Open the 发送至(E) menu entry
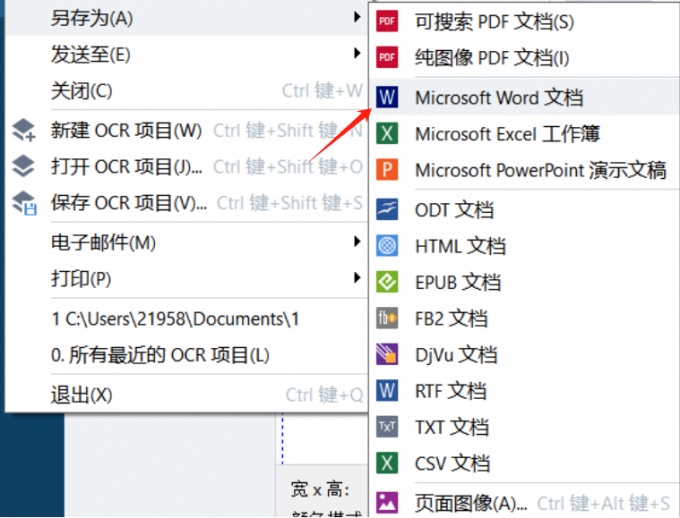The height and width of the screenshot is (518, 680). pos(186,54)
